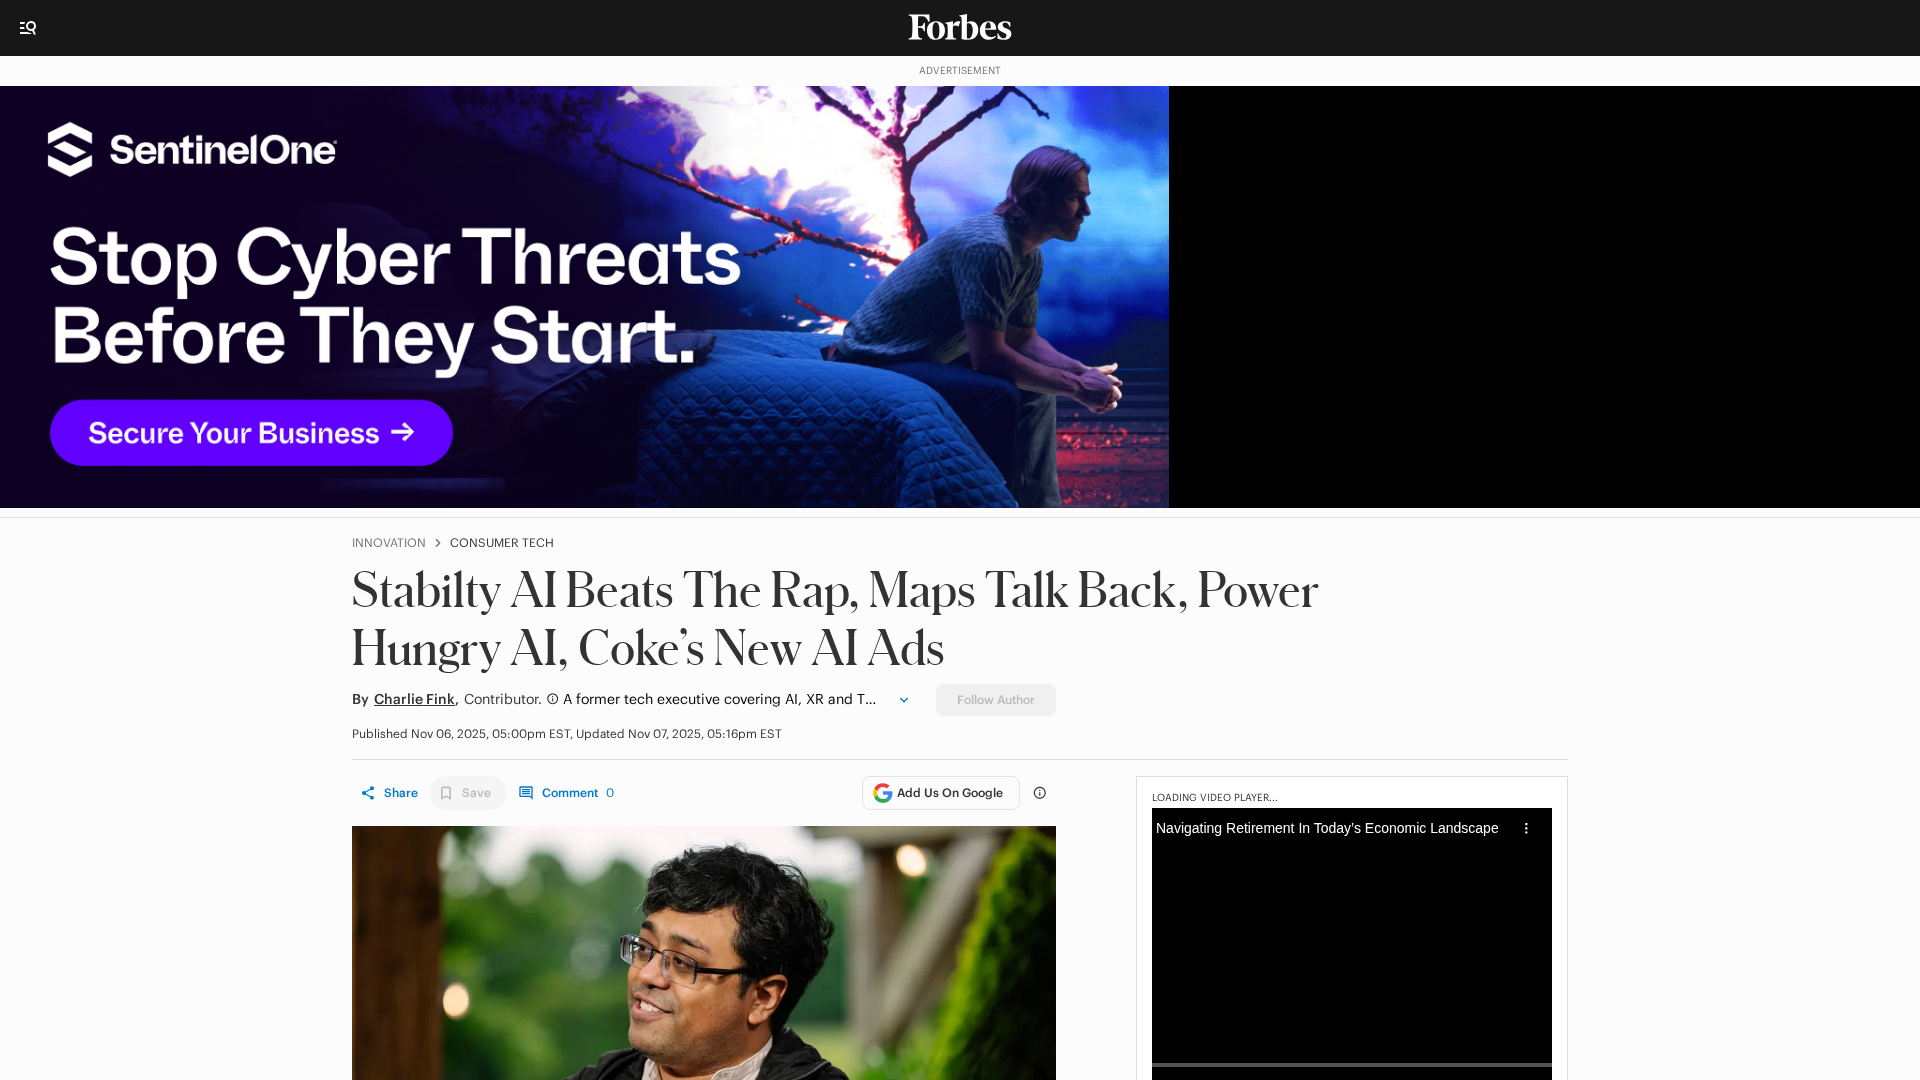Open video title Navigating Retirement
Screen dimensions: 1920x1080
pos(1327,828)
